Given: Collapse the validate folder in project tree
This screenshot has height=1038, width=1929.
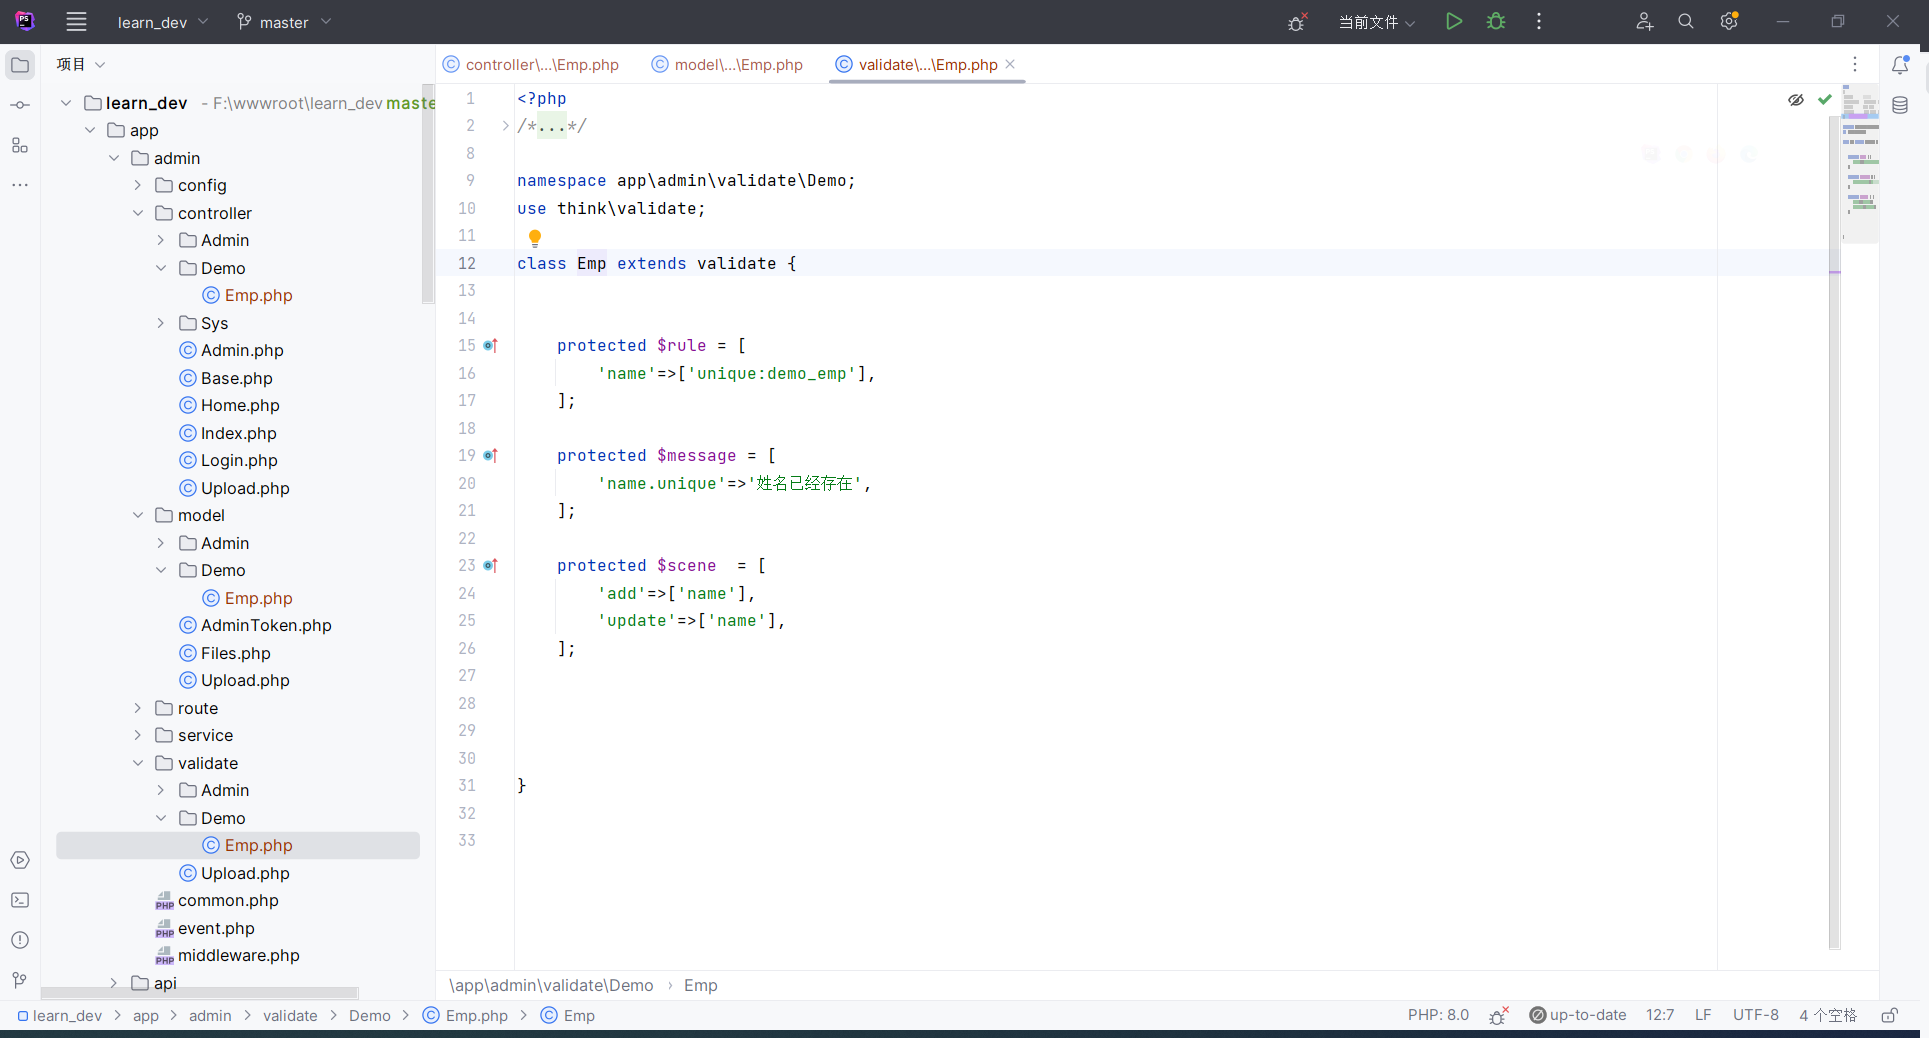Looking at the screenshot, I should coord(138,763).
